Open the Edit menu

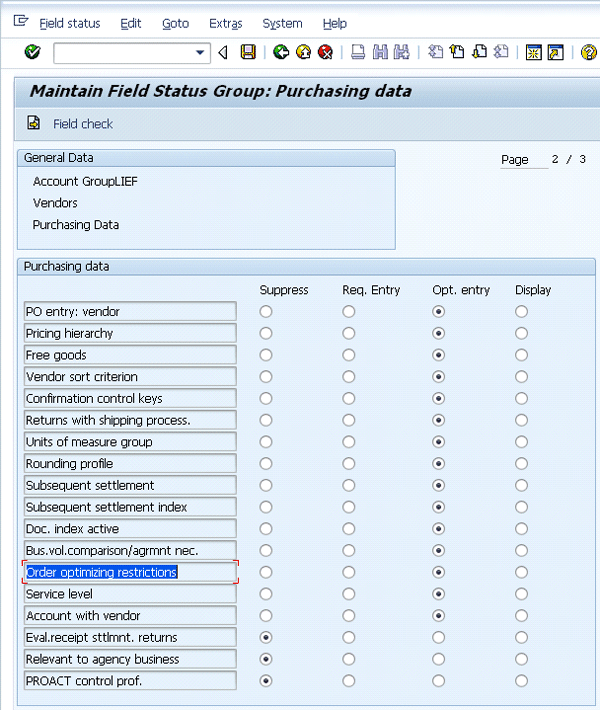(x=131, y=24)
